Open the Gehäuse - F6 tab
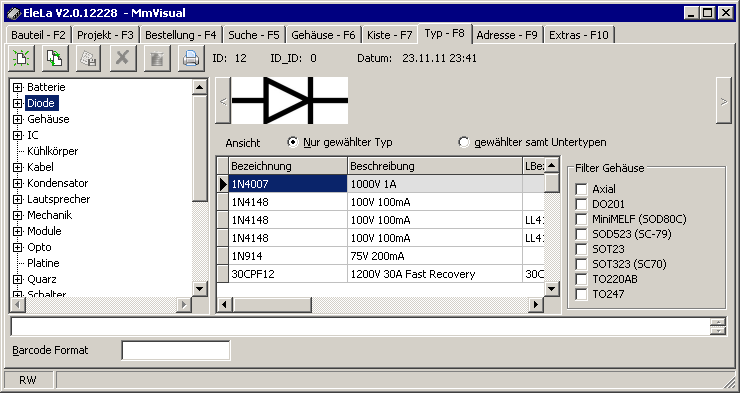This screenshot has height=393, width=740. [x=323, y=35]
